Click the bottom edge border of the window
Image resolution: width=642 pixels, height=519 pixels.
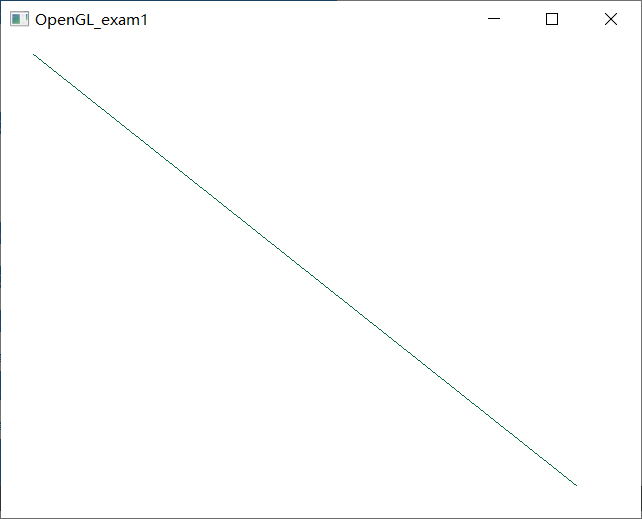click(321, 518)
